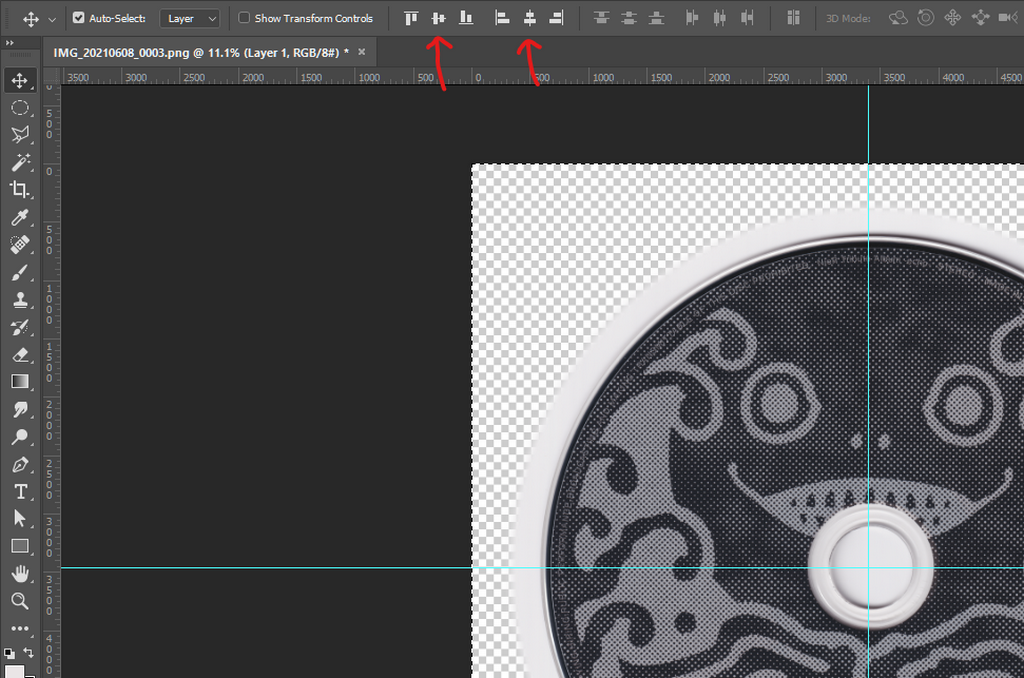Choose the Horizontal Type tool
The height and width of the screenshot is (678, 1024).
20,491
